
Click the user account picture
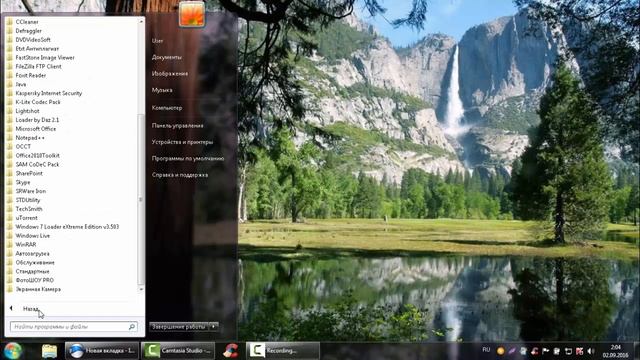192,15
